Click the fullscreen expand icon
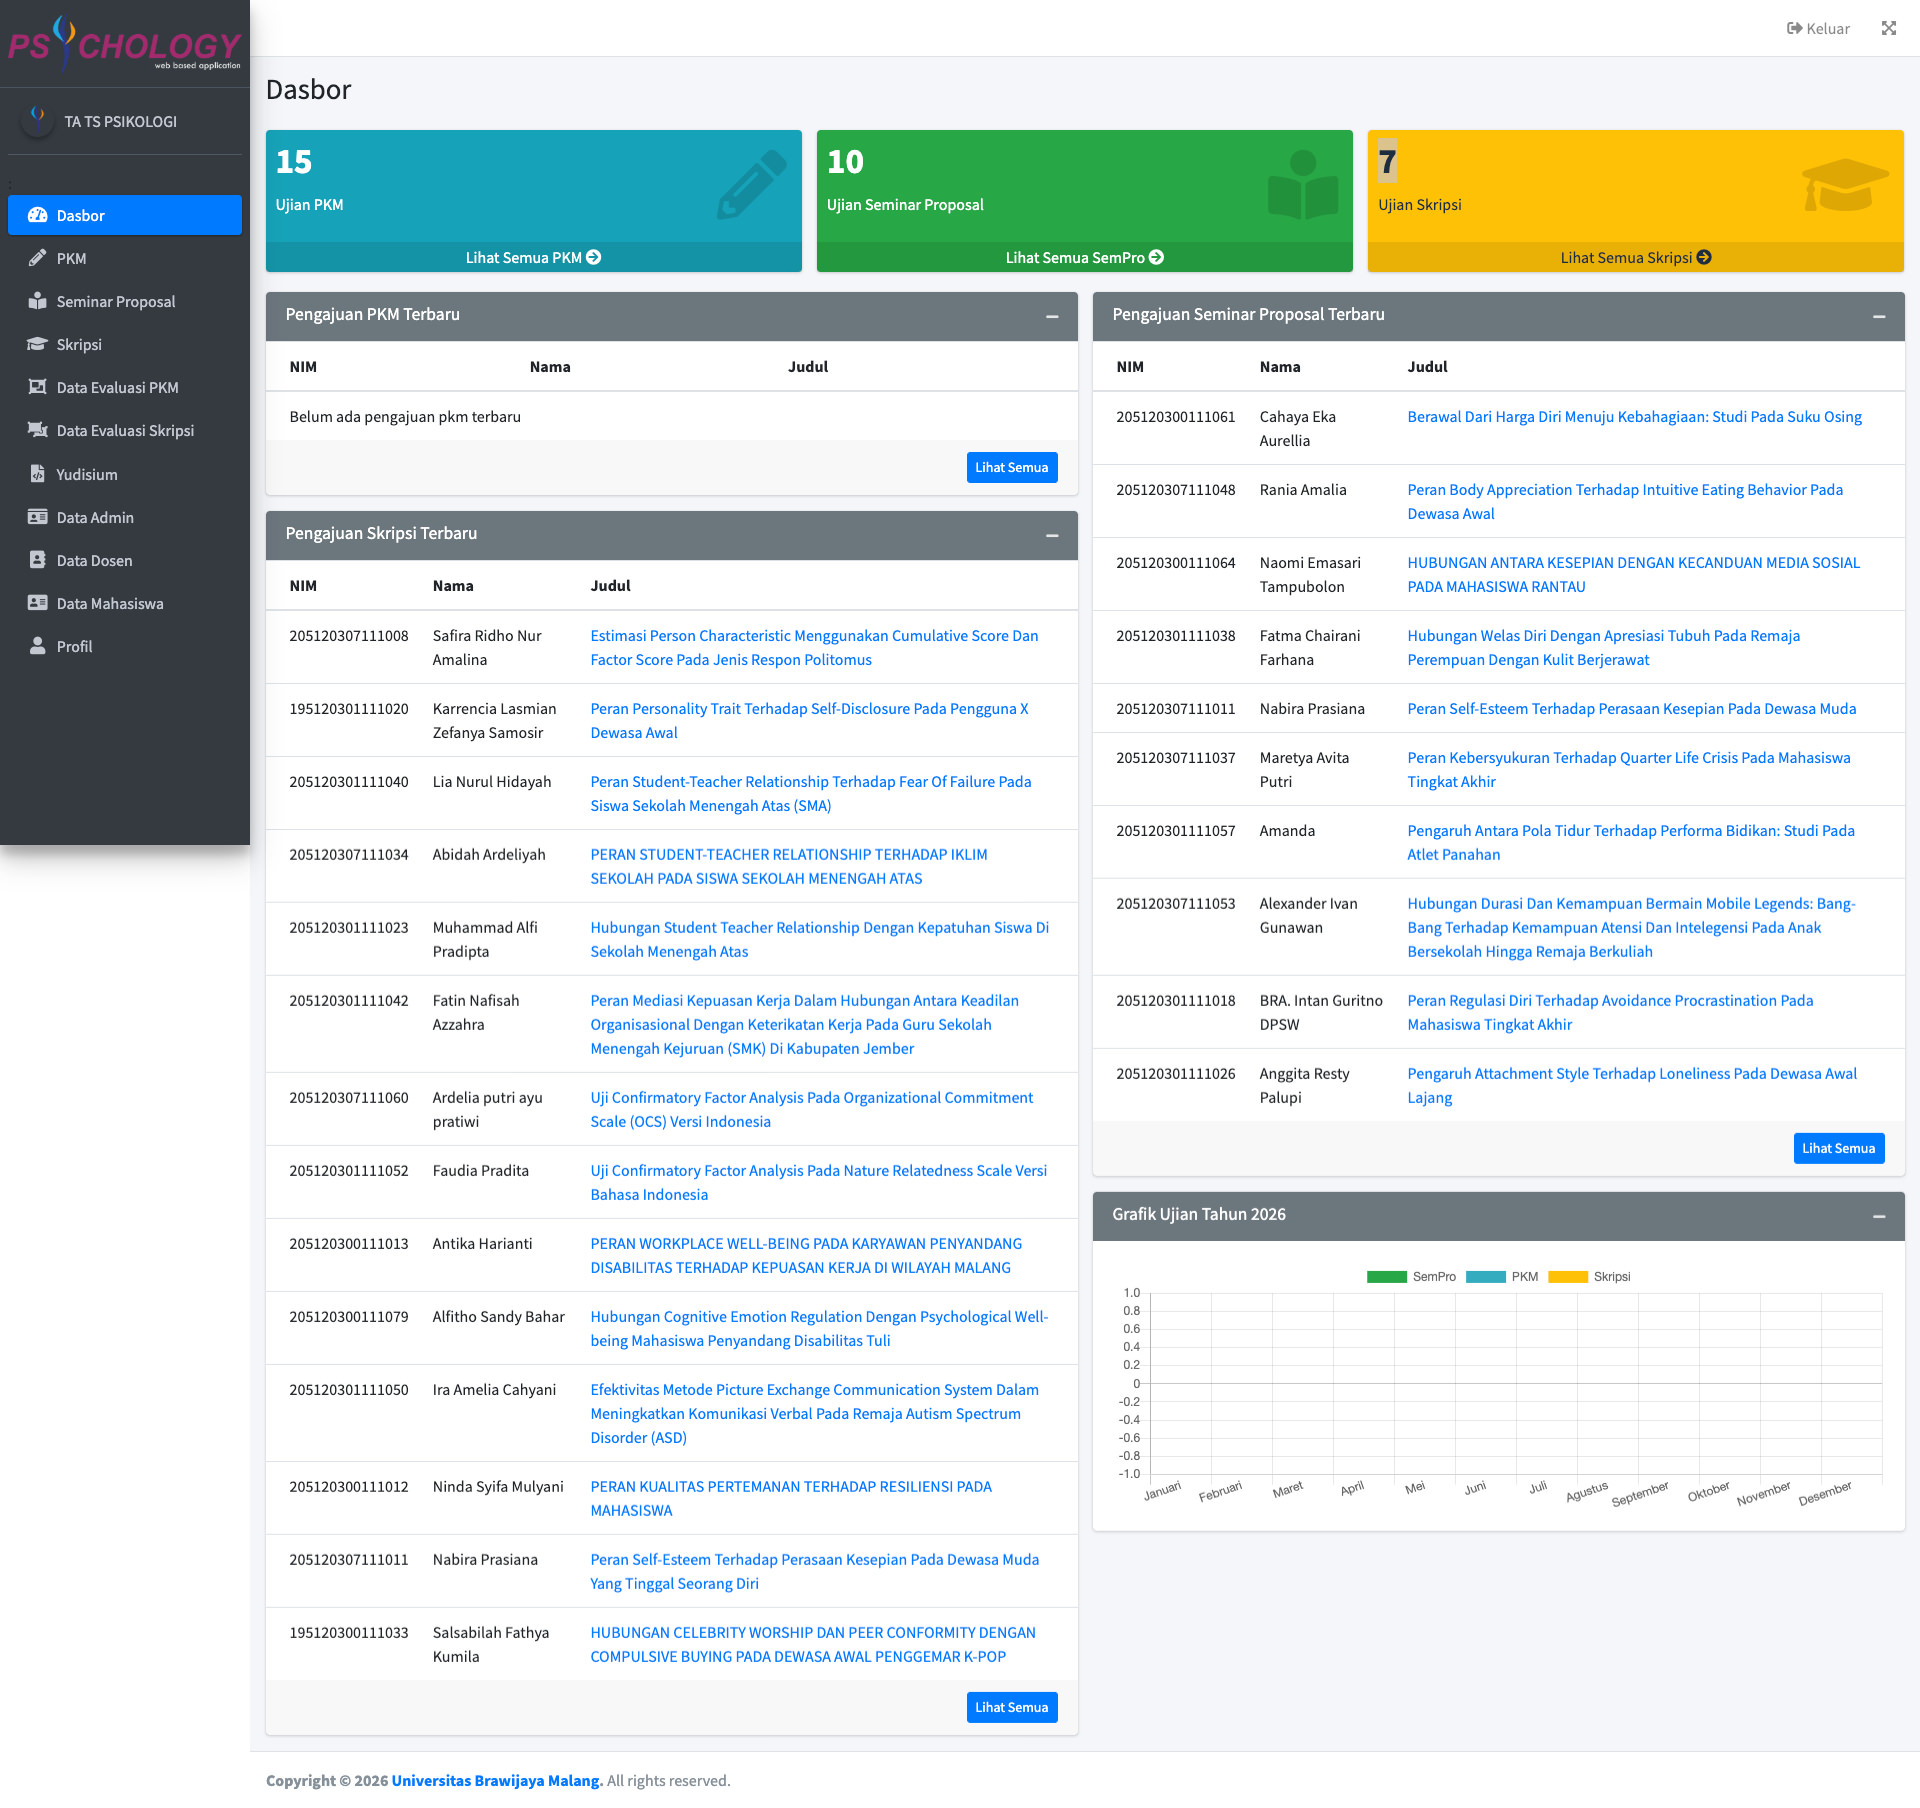The image size is (1920, 1808). coord(1888,28)
